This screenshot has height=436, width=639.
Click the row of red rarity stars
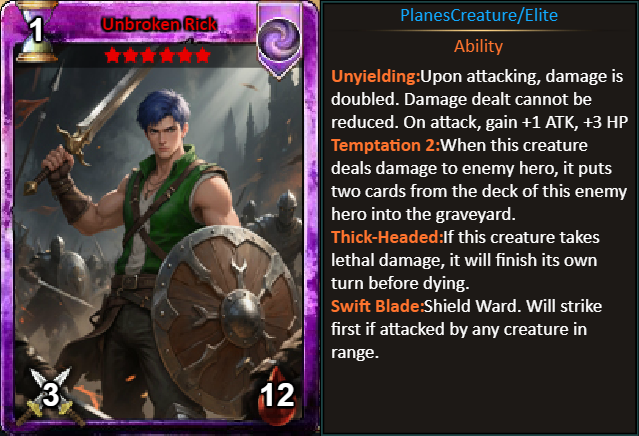[x=157, y=55]
